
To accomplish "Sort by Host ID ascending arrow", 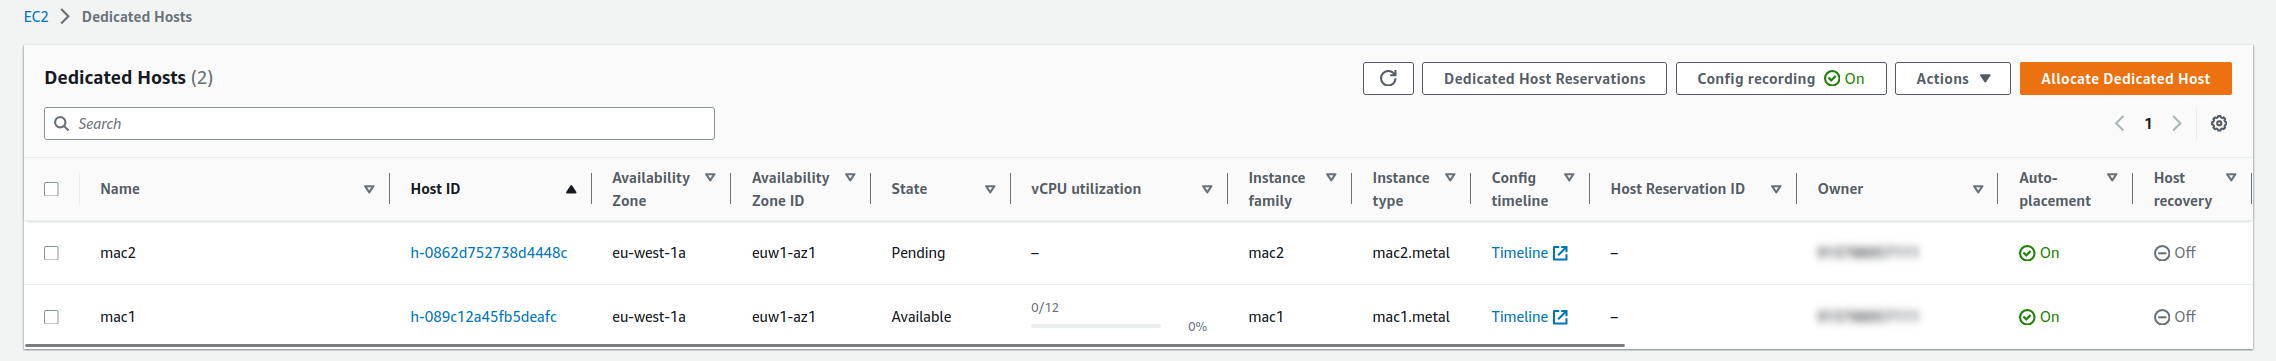I will [x=571, y=189].
